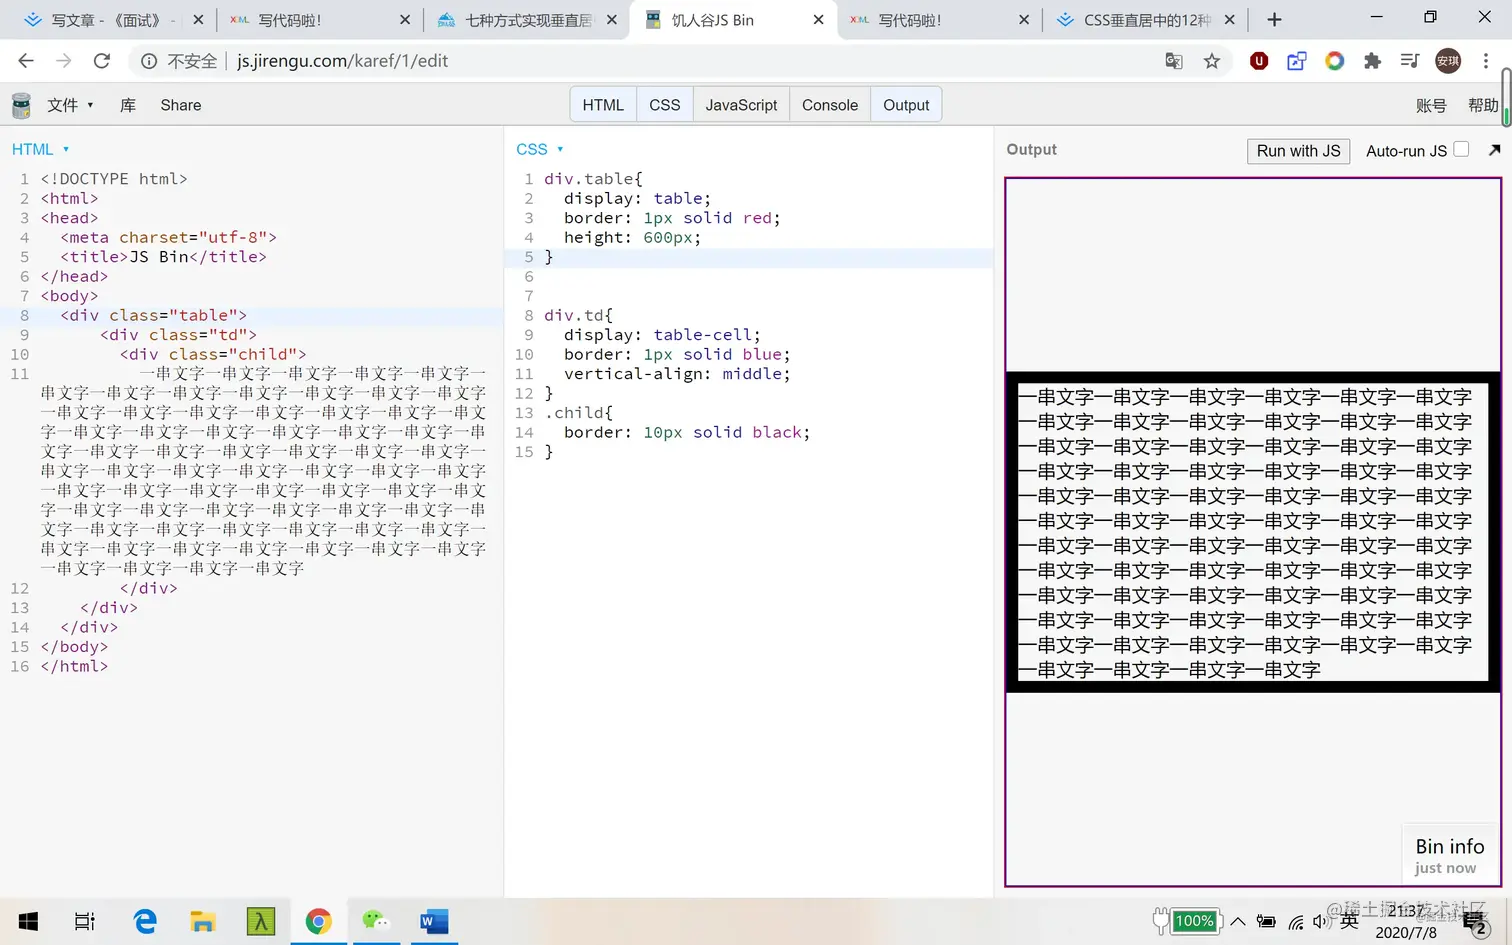Open the Chrome profile avatar 安琪
This screenshot has height=945, width=1512.
pyautogui.click(x=1448, y=61)
